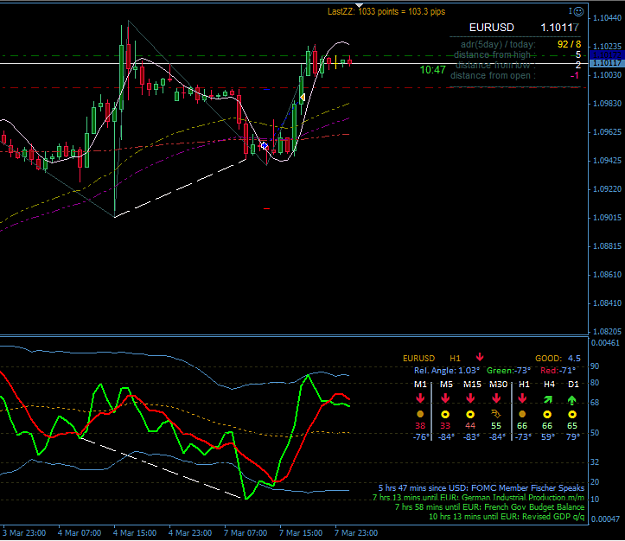Click the 'Revised GDP q/q' news line

click(506, 517)
